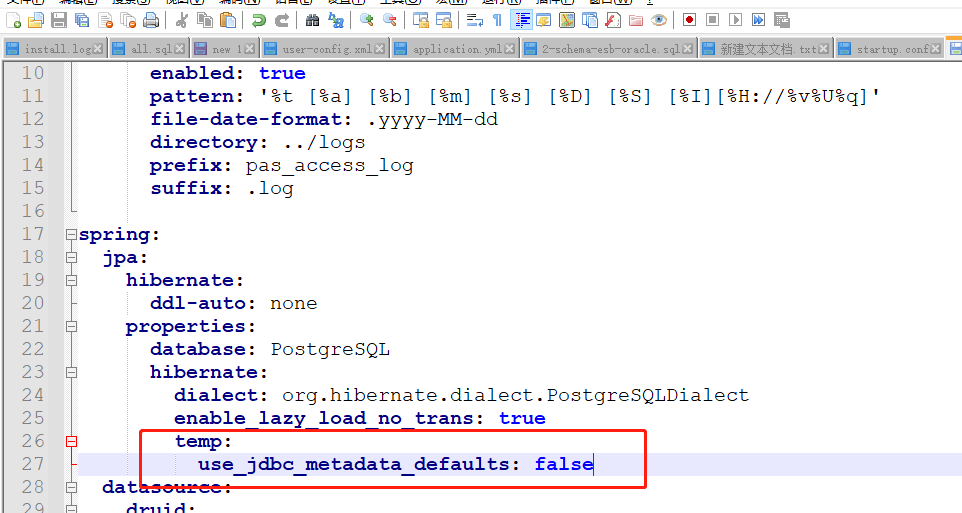This screenshot has height=513, width=962.
Task: Click the Save file toolbar icon
Action: [59, 19]
